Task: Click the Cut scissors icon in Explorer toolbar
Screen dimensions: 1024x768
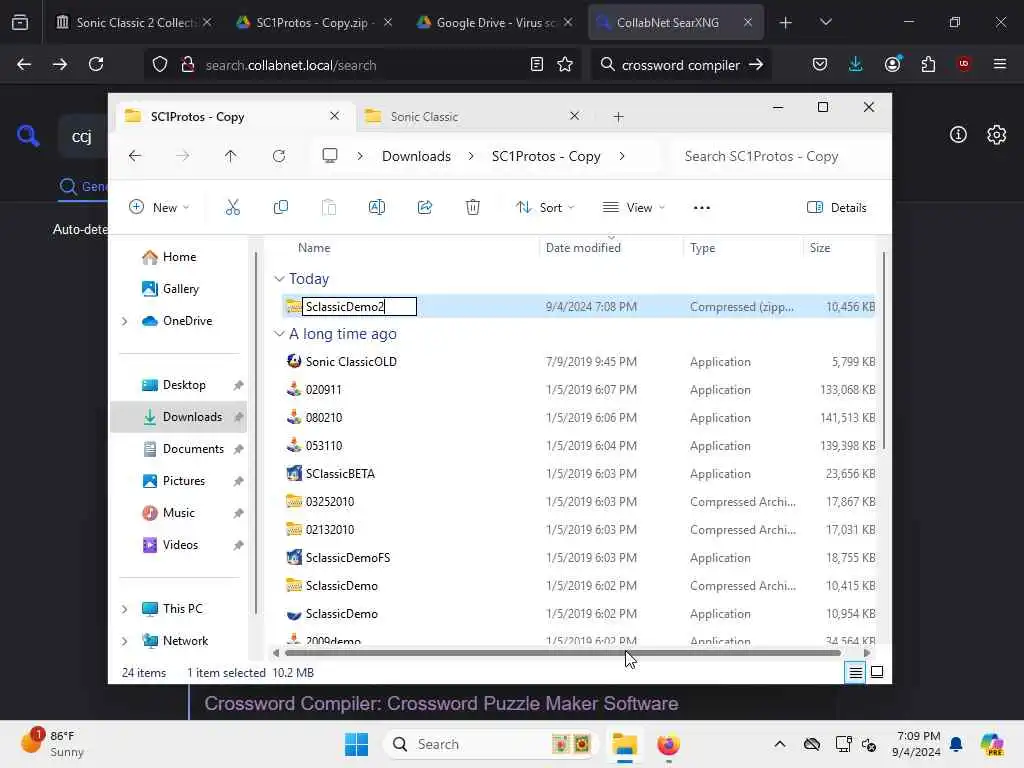Action: 232,208
